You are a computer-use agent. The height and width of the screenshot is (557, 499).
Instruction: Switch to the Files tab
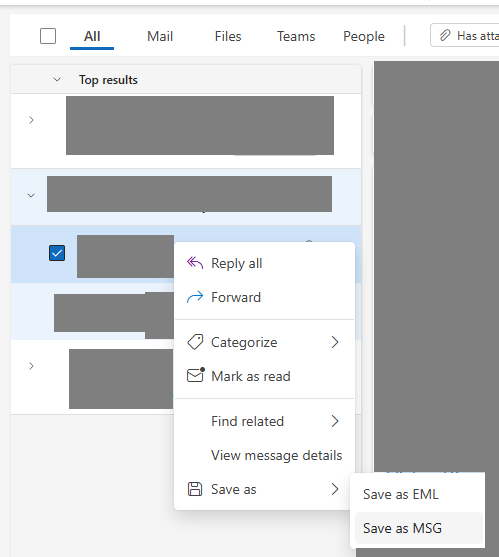point(228,36)
